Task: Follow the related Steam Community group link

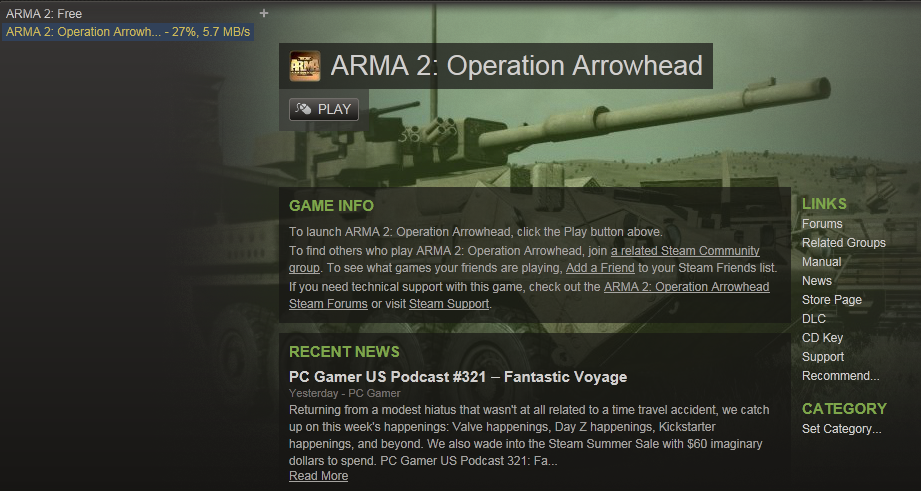Action: (x=685, y=251)
